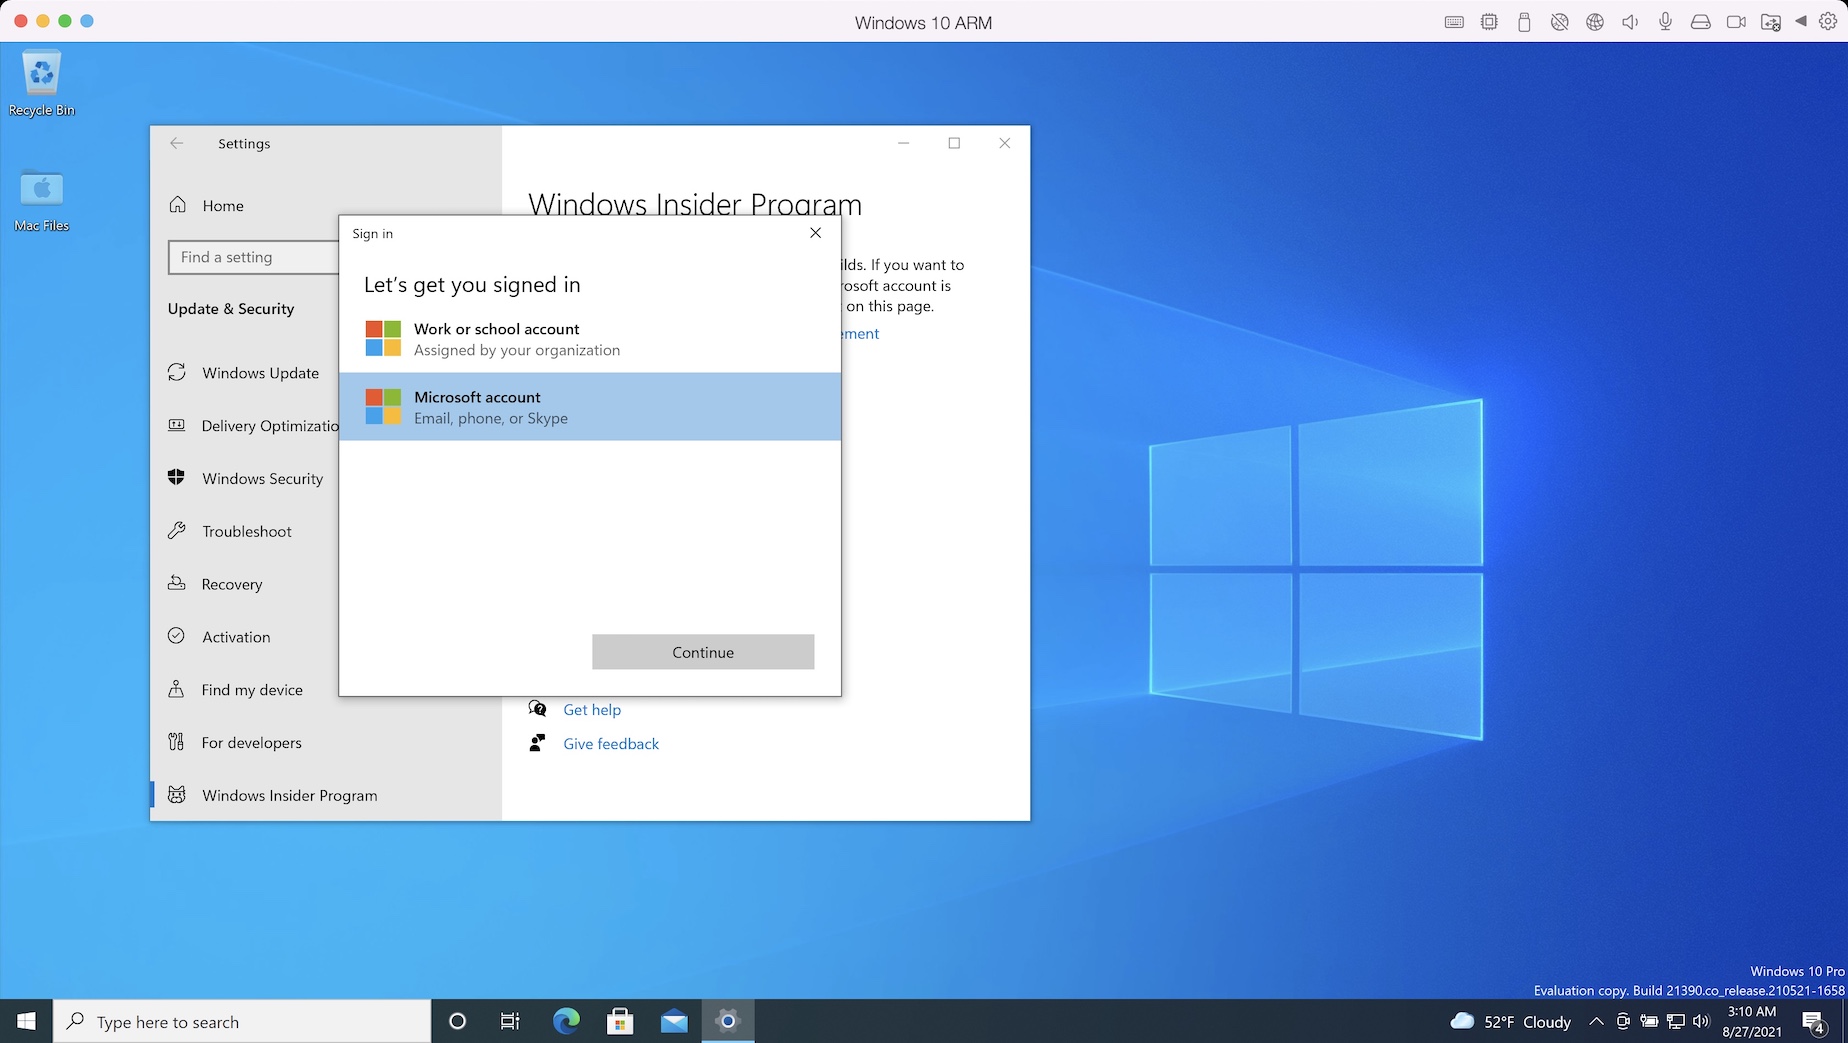Click the CPU chip icon in Parallels toolbar
Image resolution: width=1848 pixels, height=1043 pixels.
pos(1489,22)
